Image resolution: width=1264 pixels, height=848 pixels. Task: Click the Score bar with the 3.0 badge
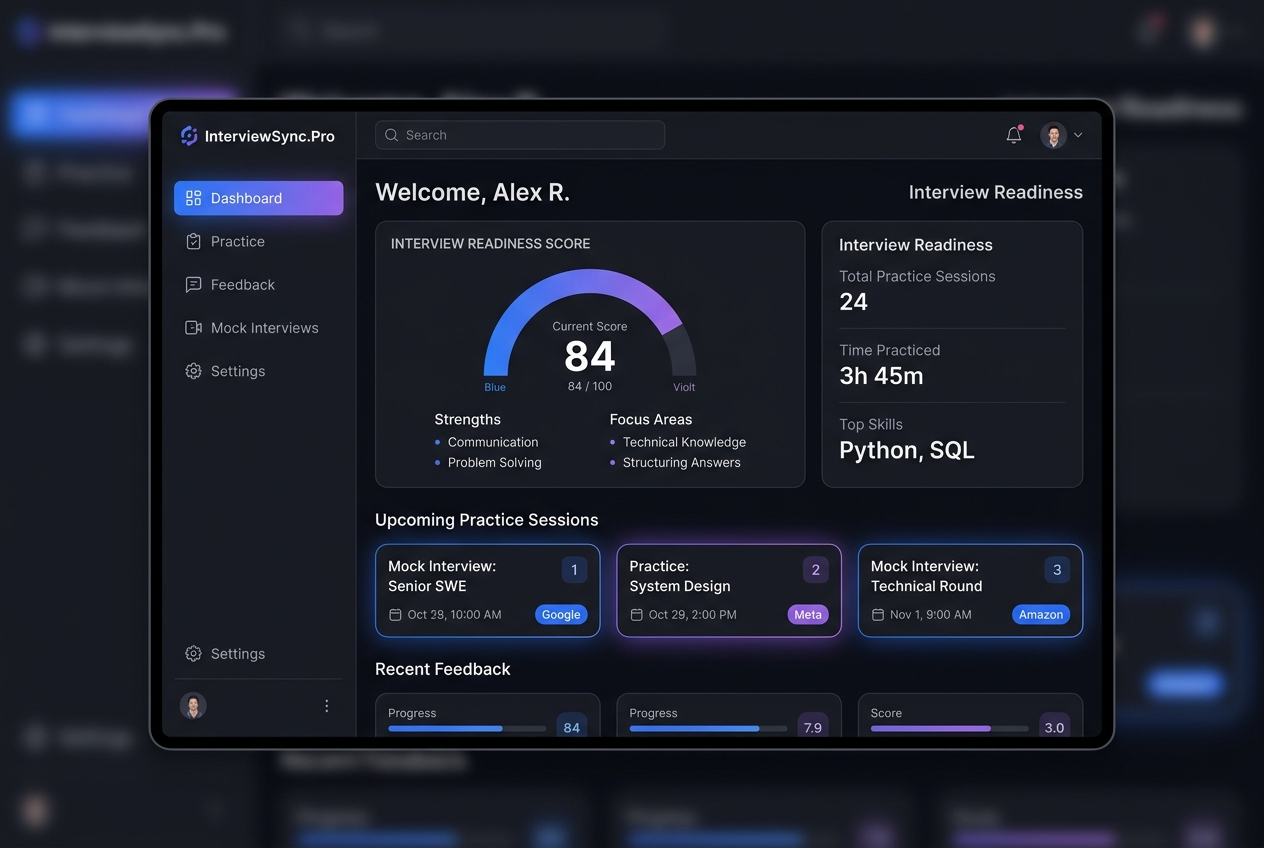click(950, 729)
